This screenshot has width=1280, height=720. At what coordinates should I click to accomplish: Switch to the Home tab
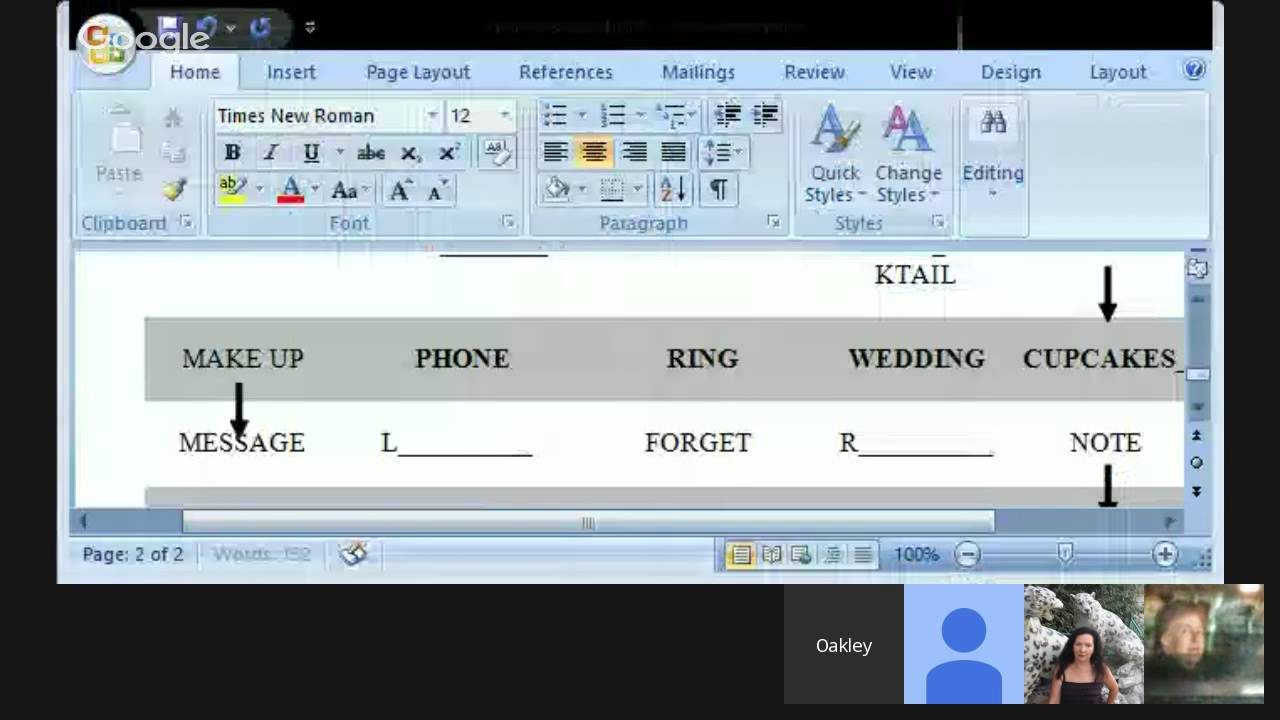point(194,72)
